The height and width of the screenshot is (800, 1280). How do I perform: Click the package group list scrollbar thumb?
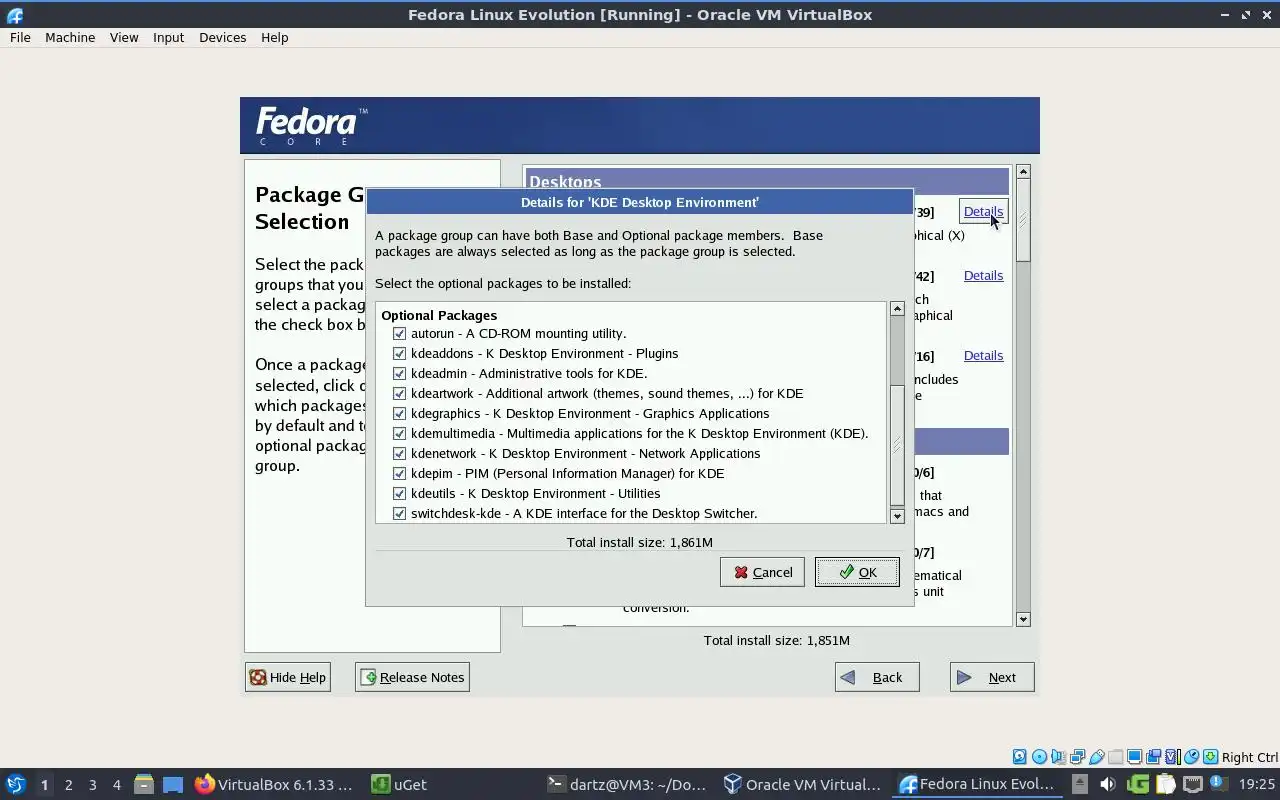coord(1023,220)
